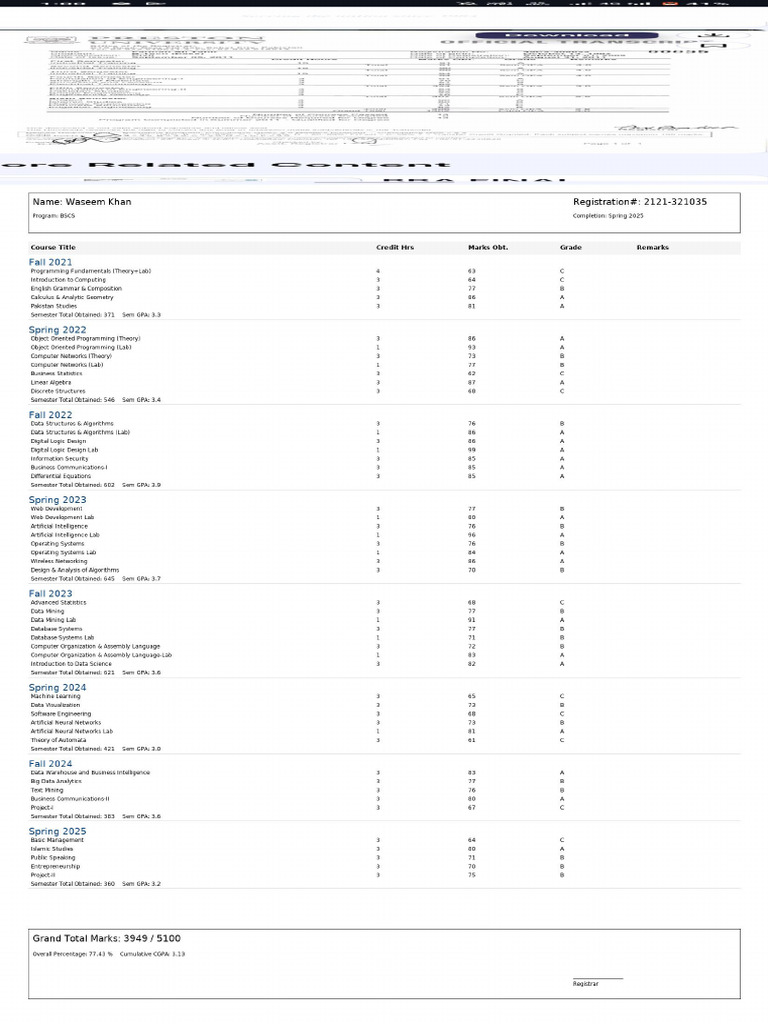Click the 'Advanced Statistics' course
This screenshot has width=768, height=1024.
click(58, 603)
